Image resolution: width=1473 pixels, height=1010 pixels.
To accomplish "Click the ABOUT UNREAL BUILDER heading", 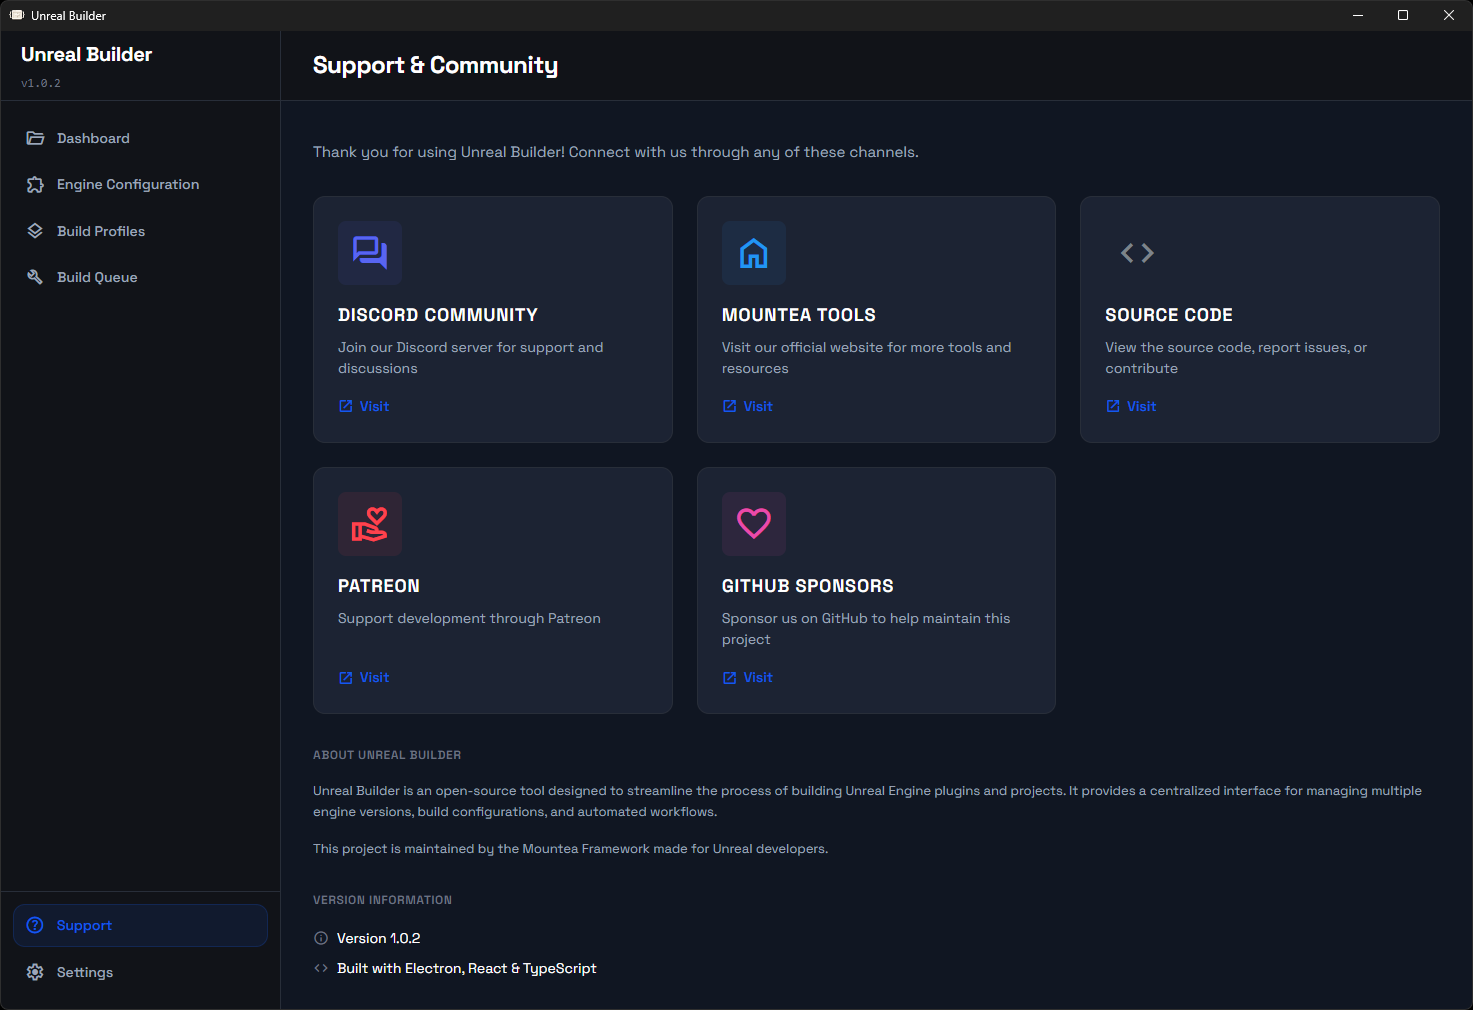I will pos(387,755).
